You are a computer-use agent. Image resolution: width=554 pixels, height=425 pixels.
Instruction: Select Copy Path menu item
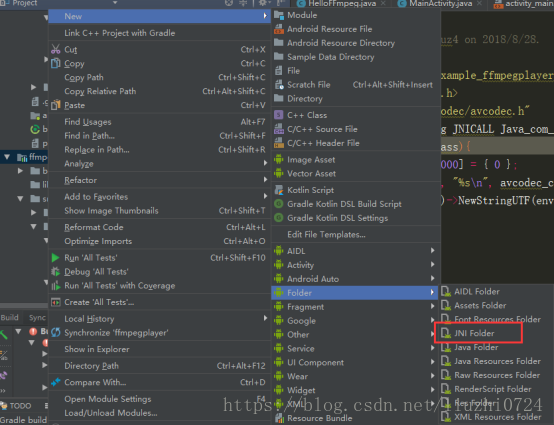(x=159, y=77)
